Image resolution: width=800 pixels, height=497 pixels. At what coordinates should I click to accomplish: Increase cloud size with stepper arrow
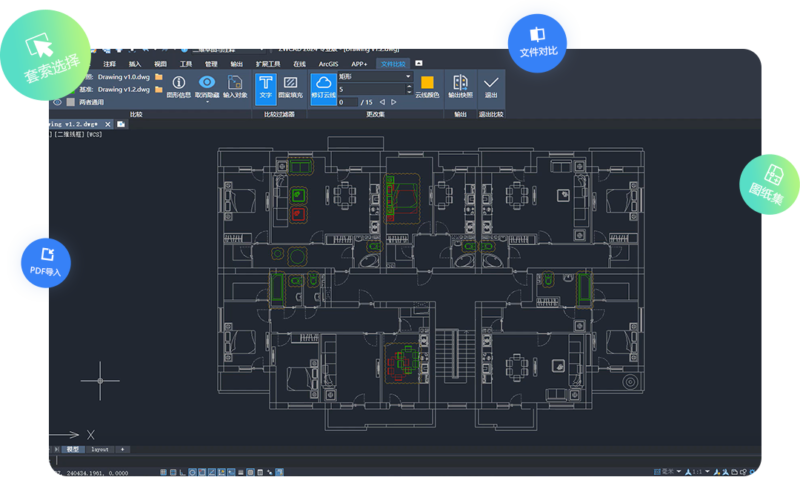(x=408, y=87)
